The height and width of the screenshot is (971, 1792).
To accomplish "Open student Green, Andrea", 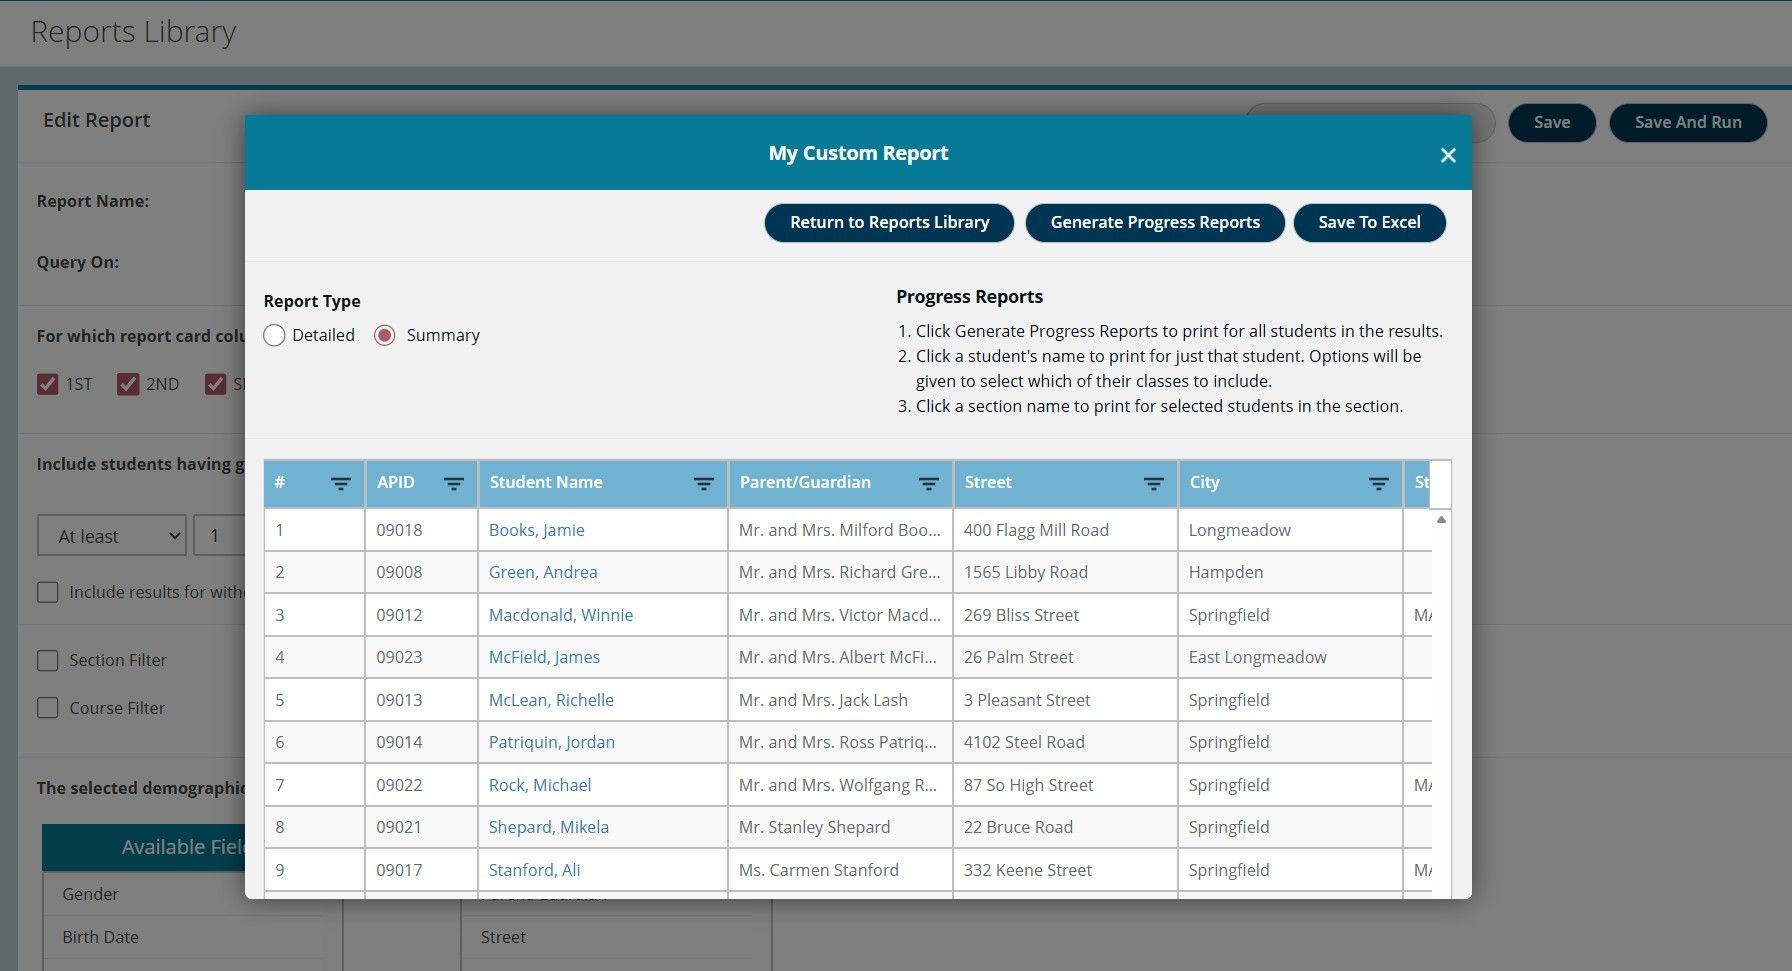I will pos(543,572).
